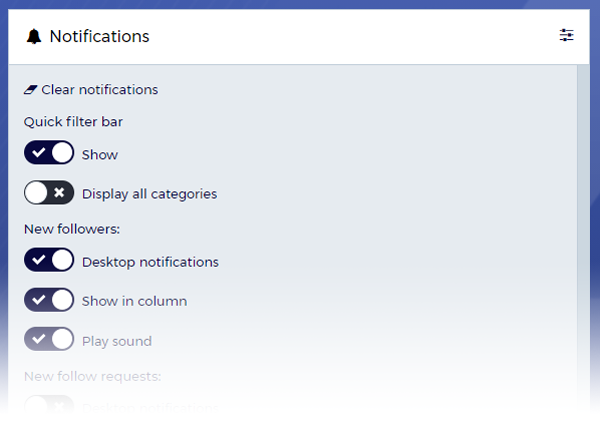600x428 pixels.
Task: Enable the Display all categories switch
Action: (x=49, y=193)
